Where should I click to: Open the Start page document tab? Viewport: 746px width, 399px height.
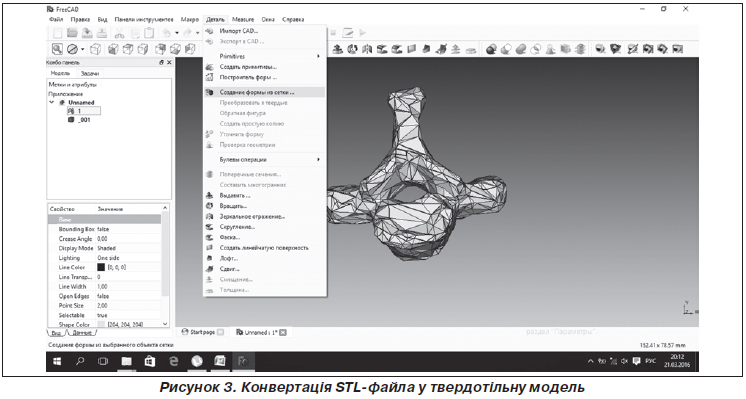point(202,332)
